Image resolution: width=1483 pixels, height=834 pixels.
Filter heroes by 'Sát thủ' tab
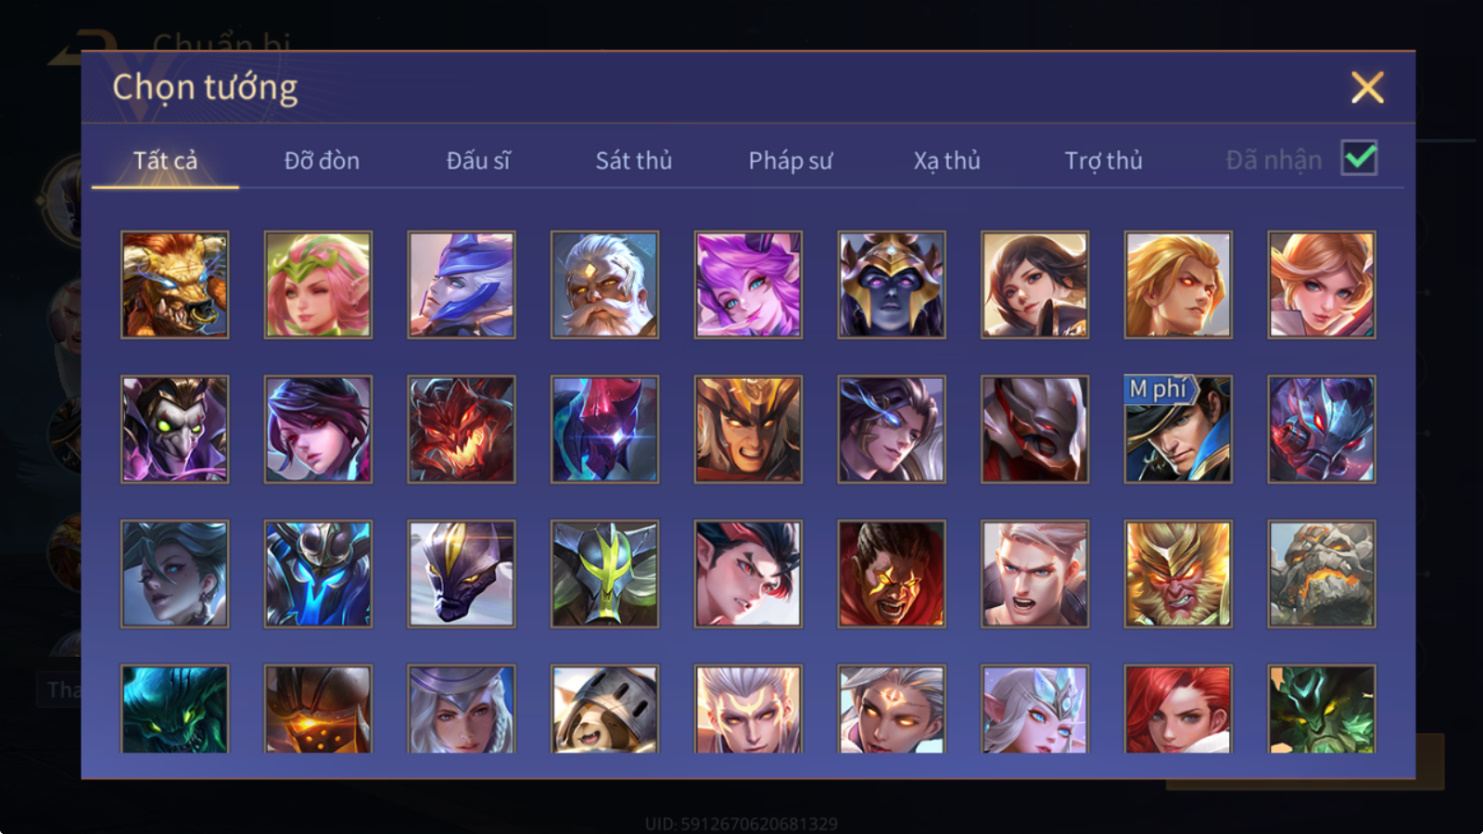click(x=634, y=160)
